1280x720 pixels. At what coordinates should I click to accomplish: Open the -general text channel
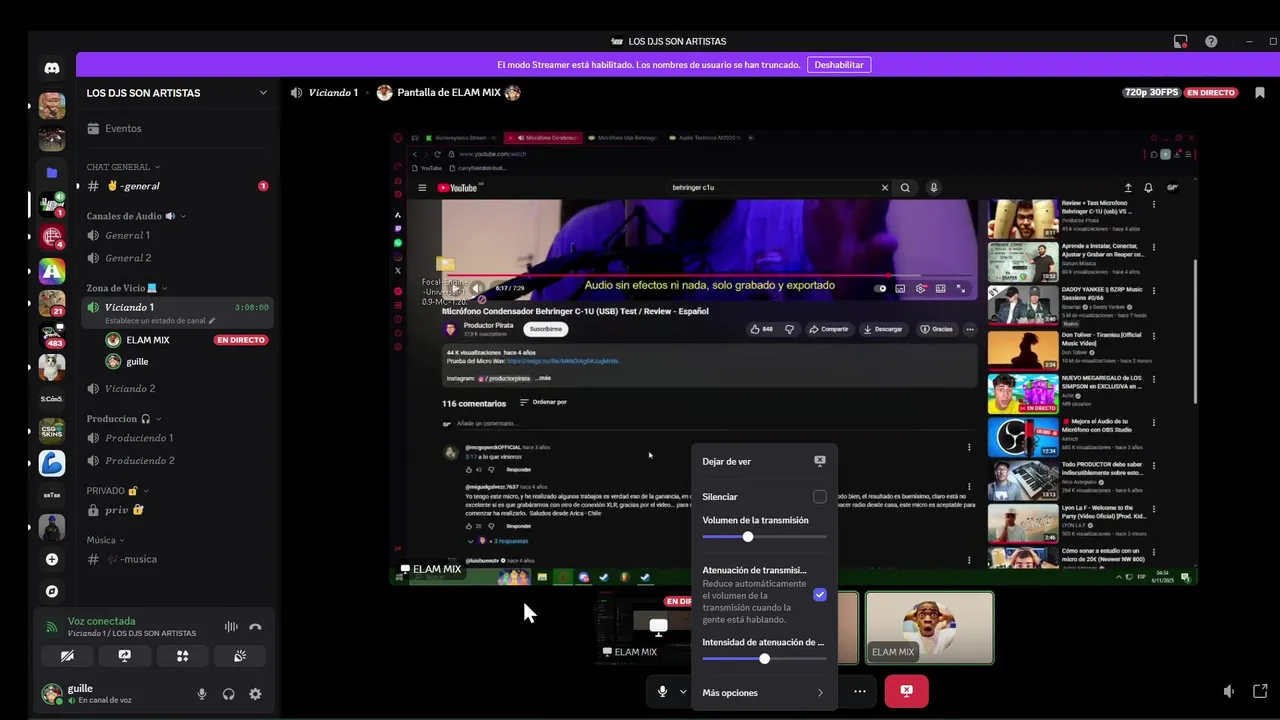[177, 186]
